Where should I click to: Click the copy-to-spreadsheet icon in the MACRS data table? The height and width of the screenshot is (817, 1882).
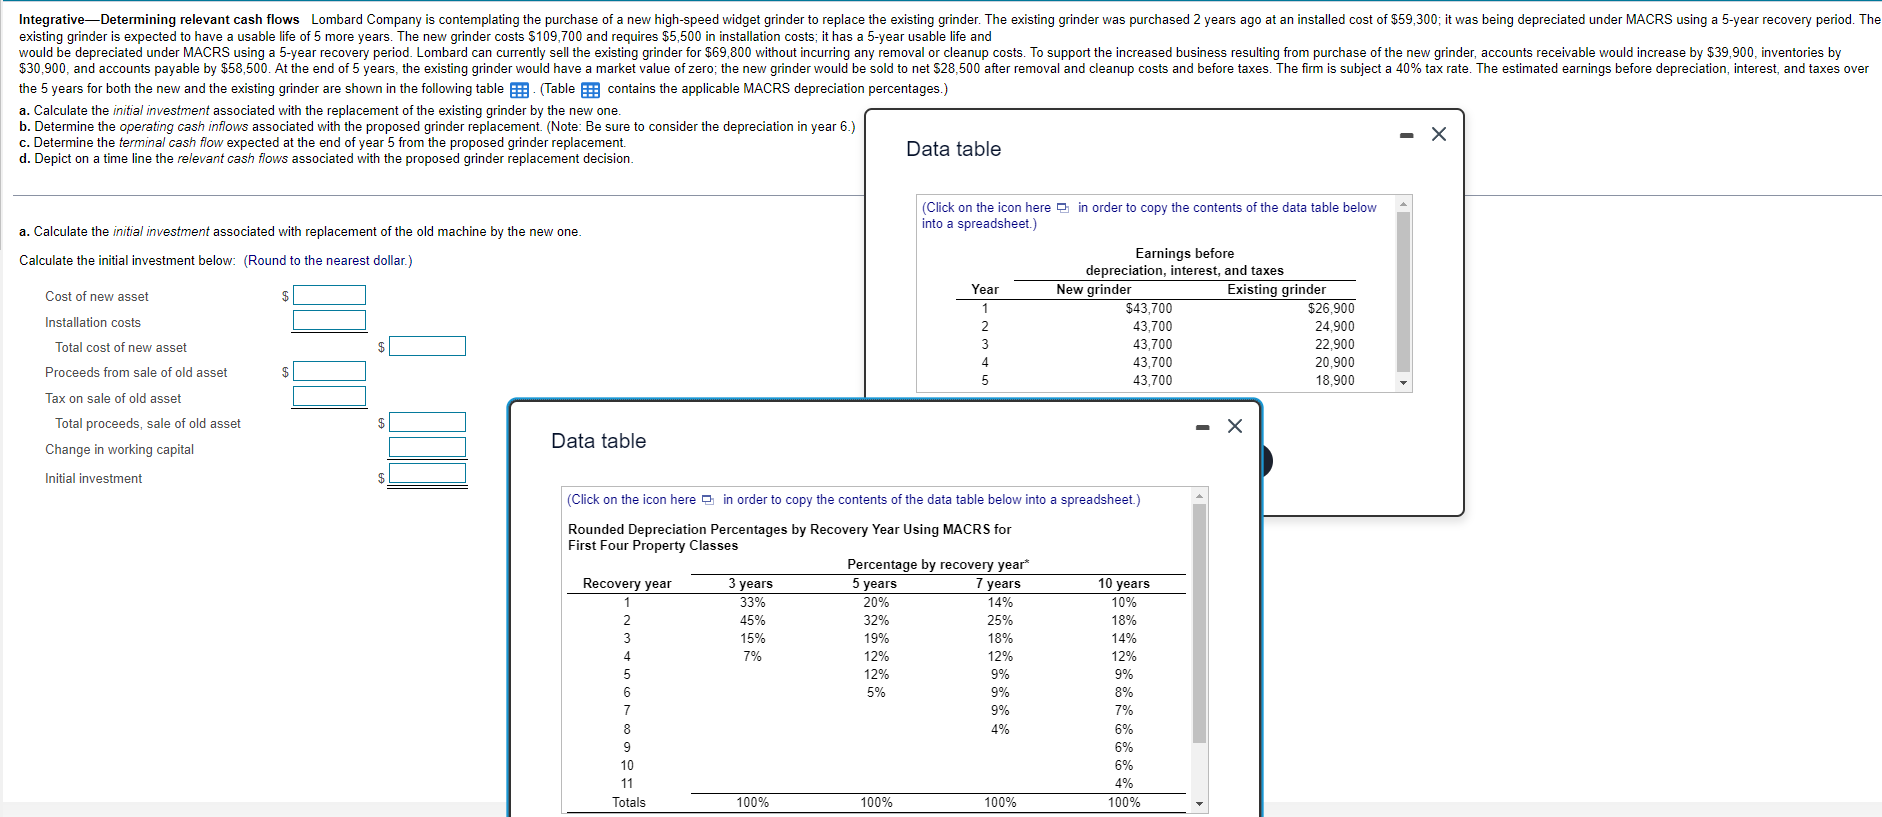click(x=708, y=500)
